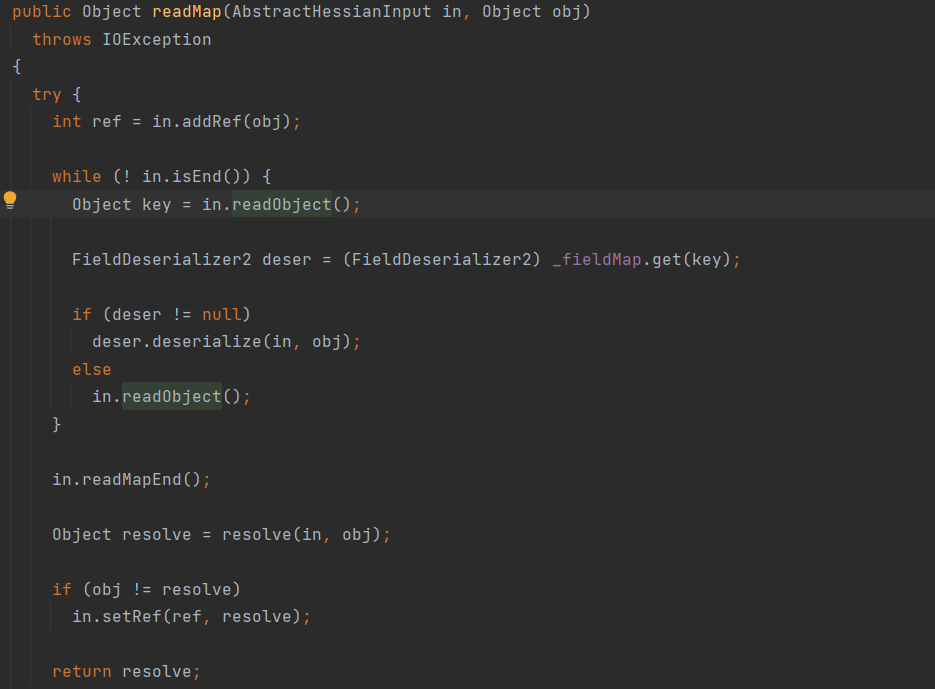Image resolution: width=935 pixels, height=689 pixels.
Task: Click readObject on the Object key line
Action: (281, 204)
